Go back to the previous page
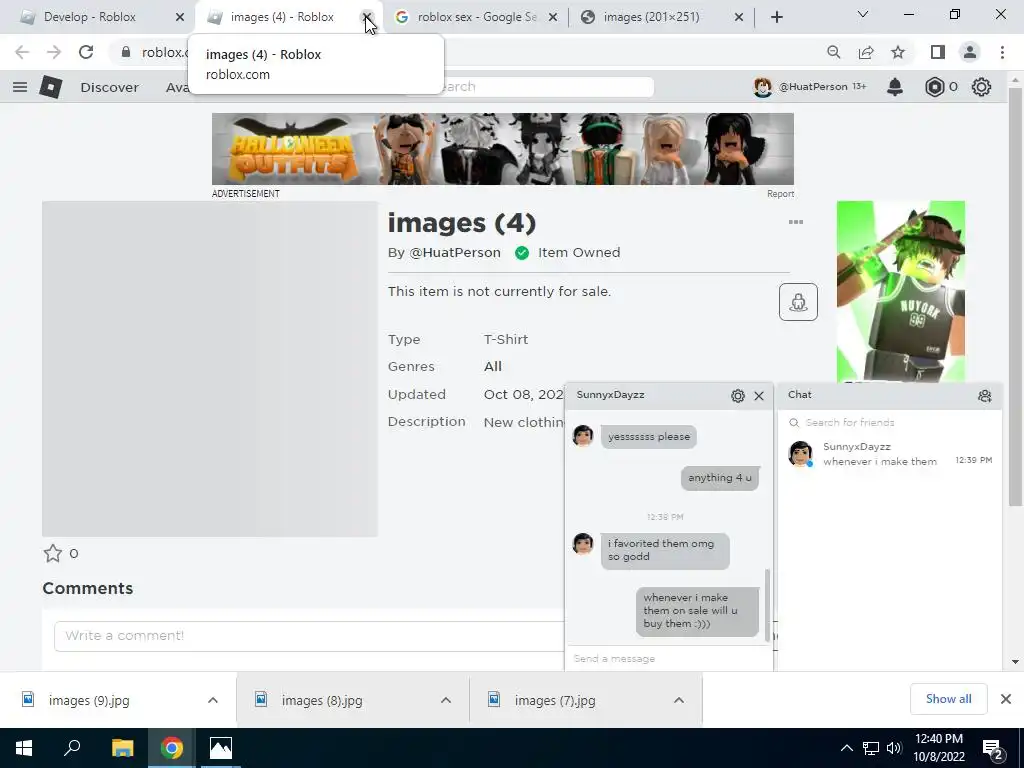 [22, 52]
